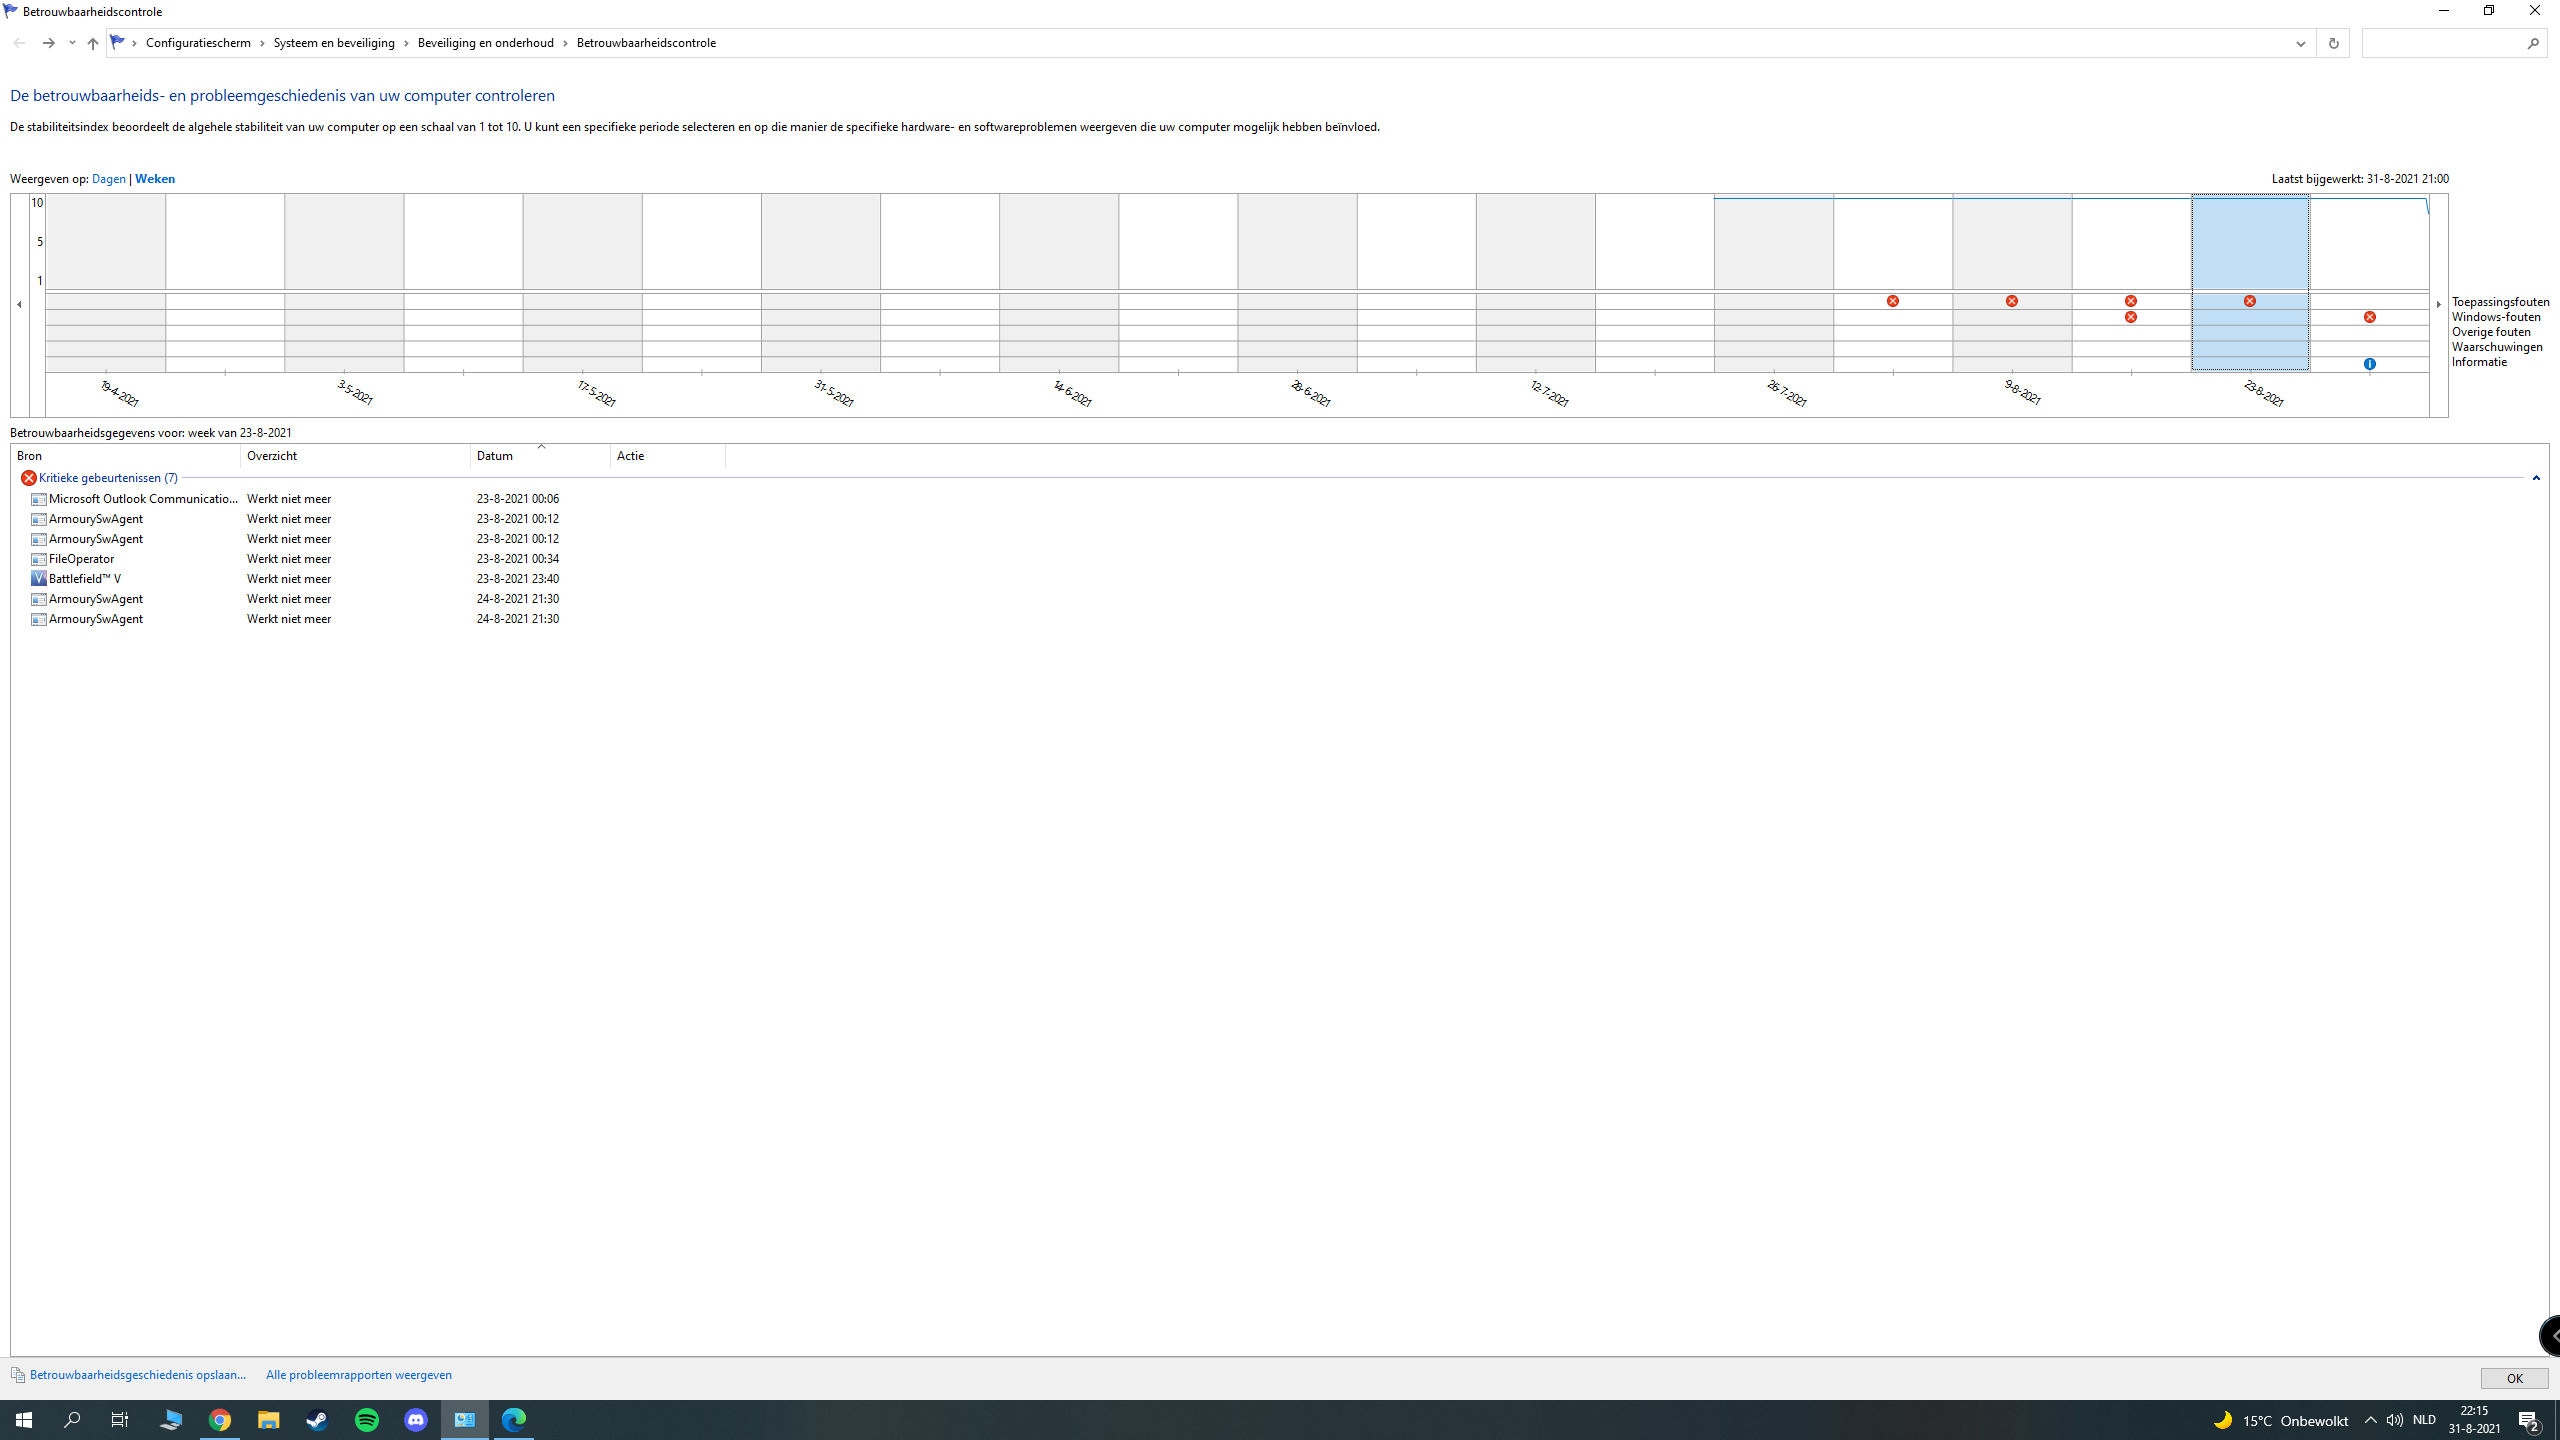This screenshot has width=2560, height=1440.
Task: Open Alle probleemrapporten weergeven
Action: (x=359, y=1375)
